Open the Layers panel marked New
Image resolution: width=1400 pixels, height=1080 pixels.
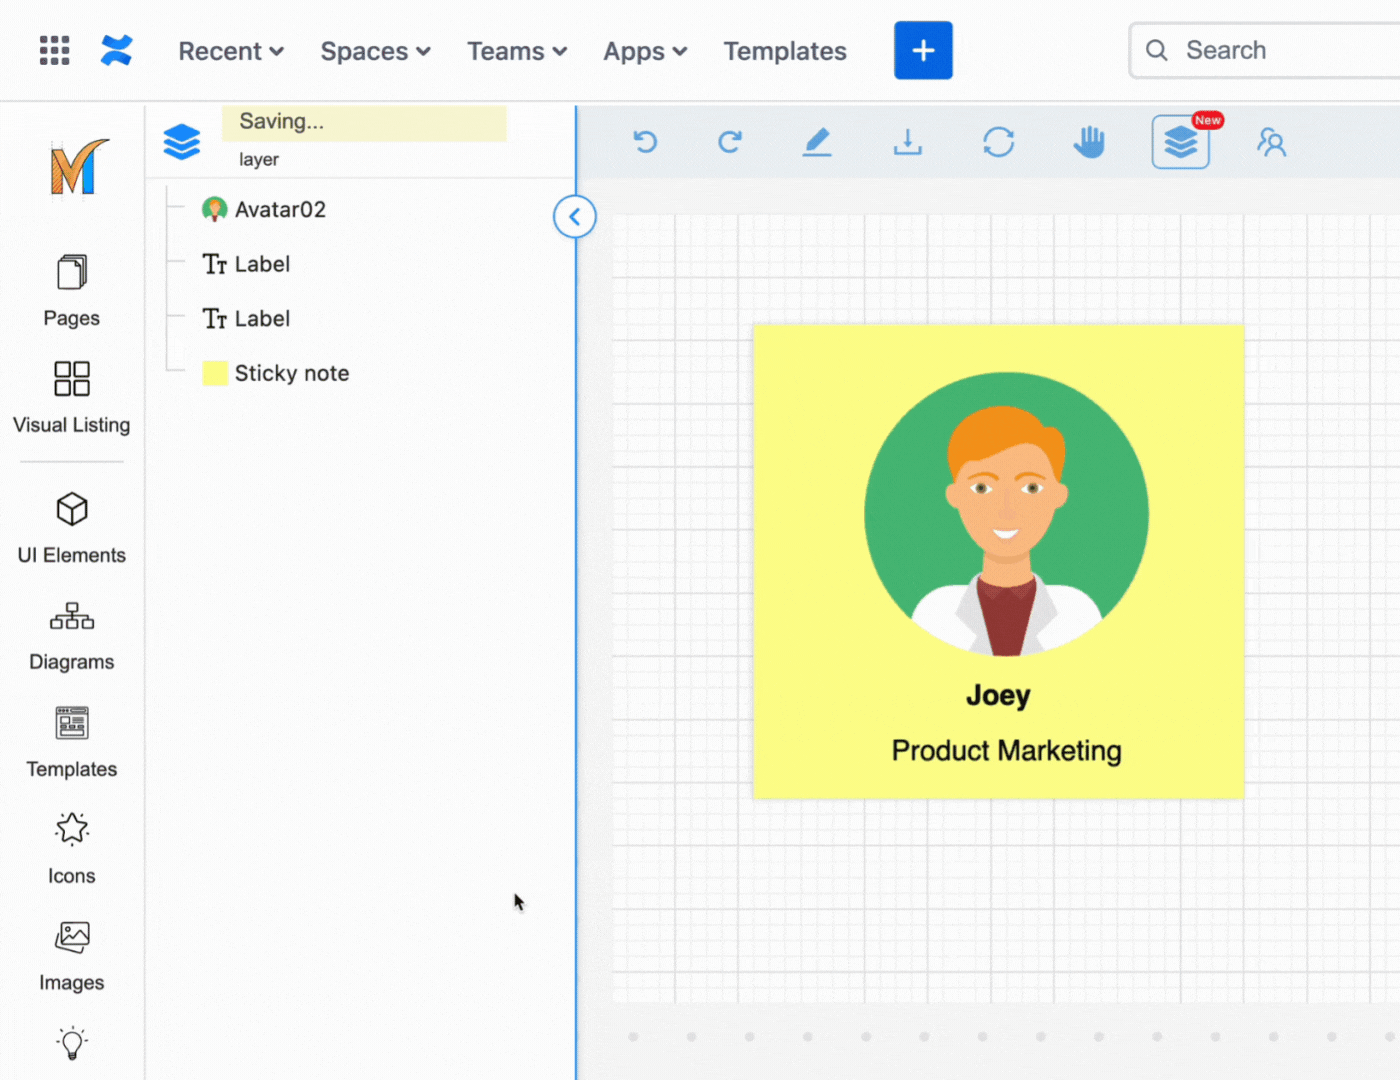(1180, 142)
